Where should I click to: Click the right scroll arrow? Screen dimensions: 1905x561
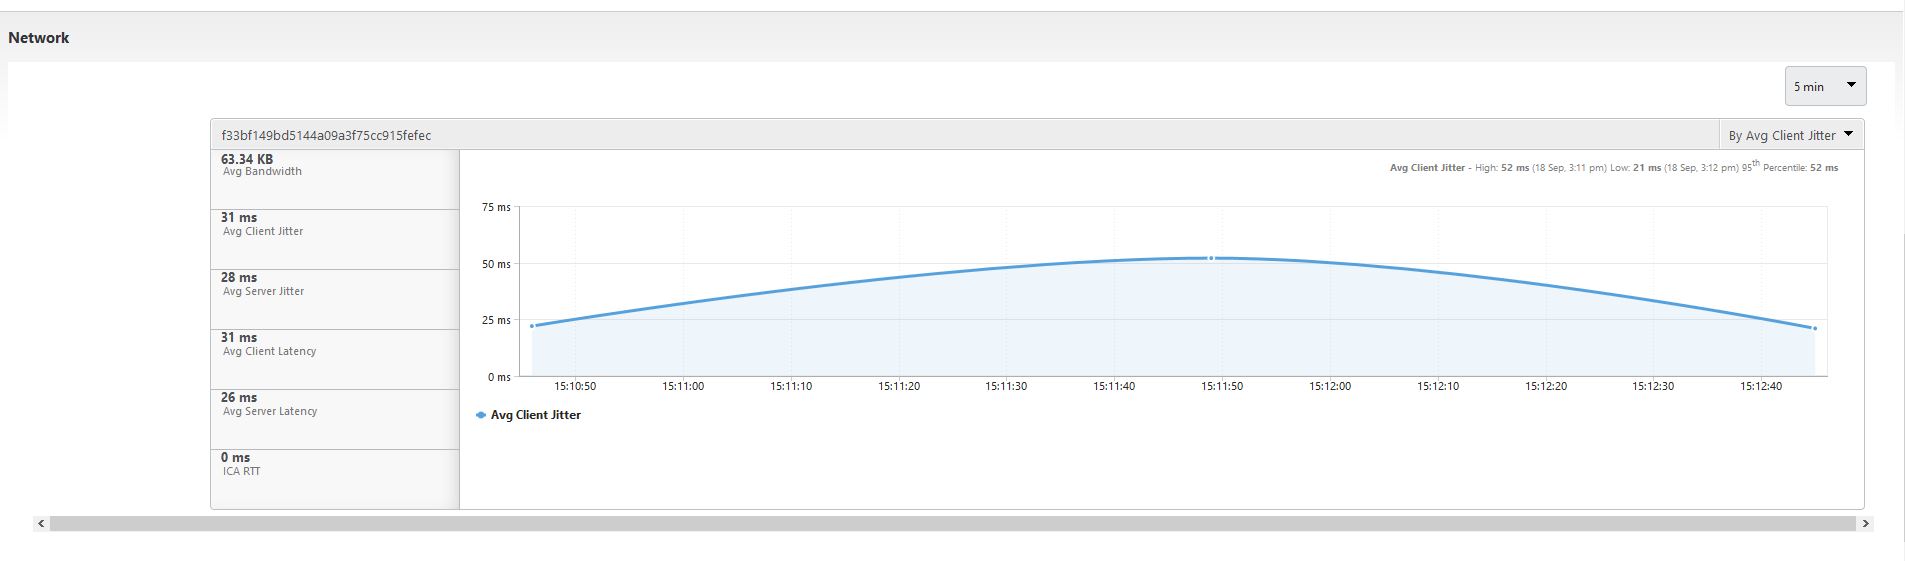pyautogui.click(x=1866, y=523)
